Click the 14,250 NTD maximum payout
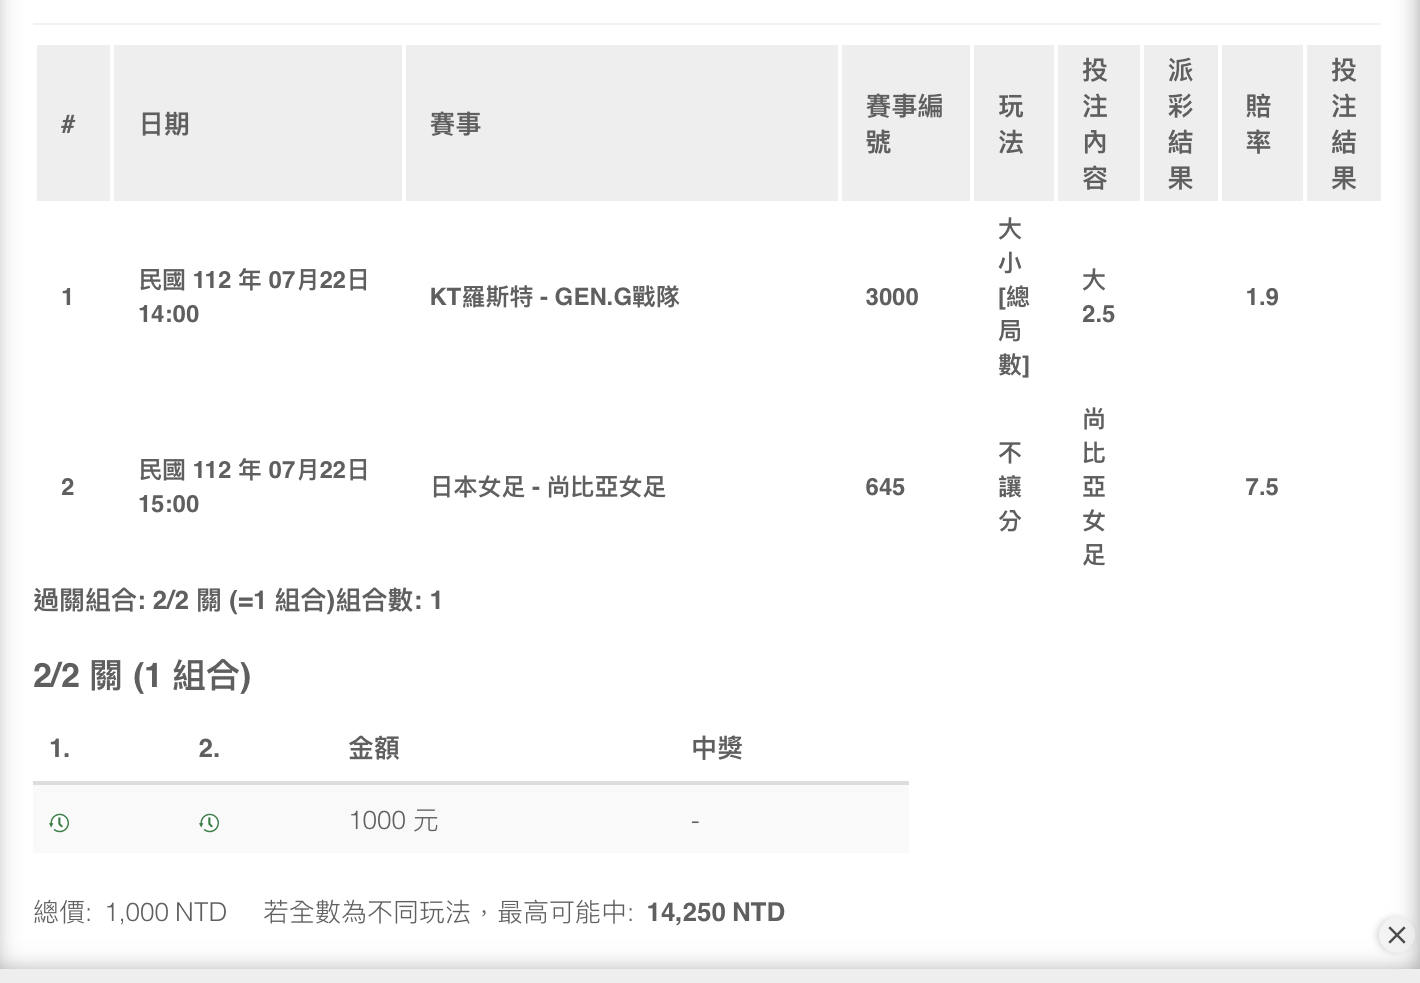 (x=715, y=912)
